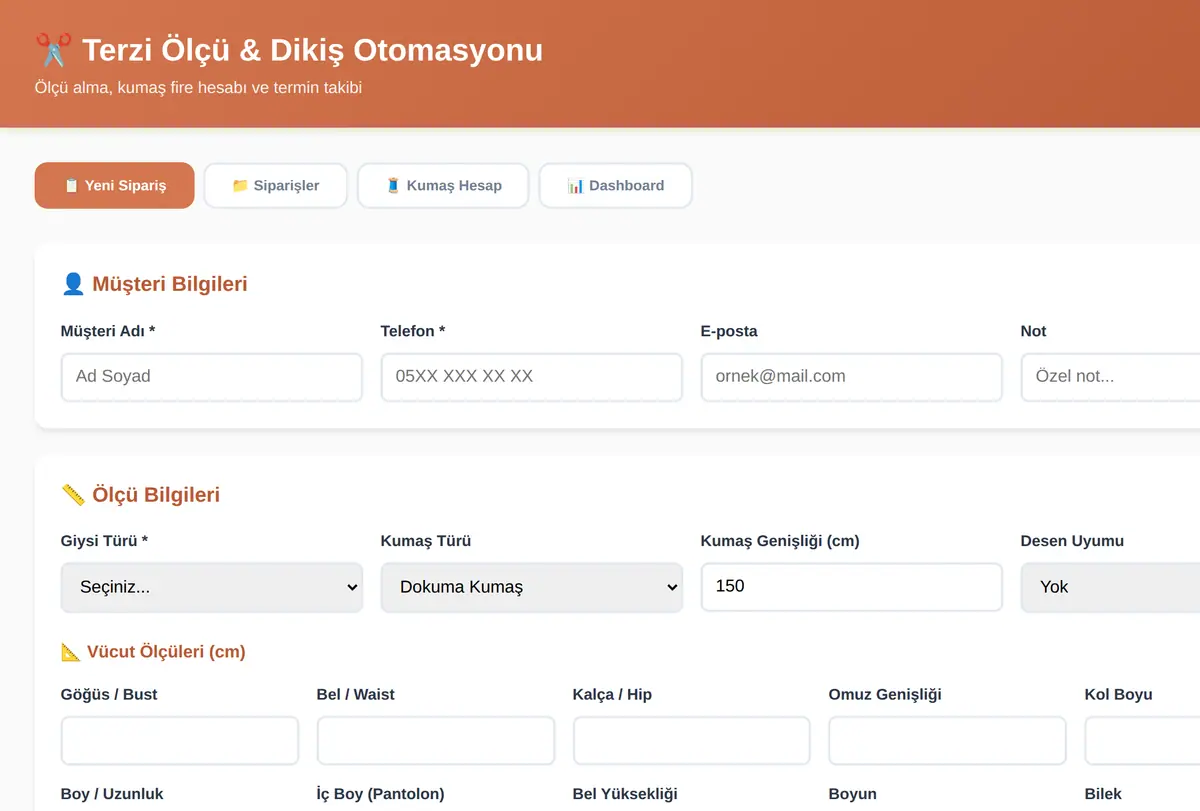Click the clipboard icon on Yeni Sipariş tab

71,186
